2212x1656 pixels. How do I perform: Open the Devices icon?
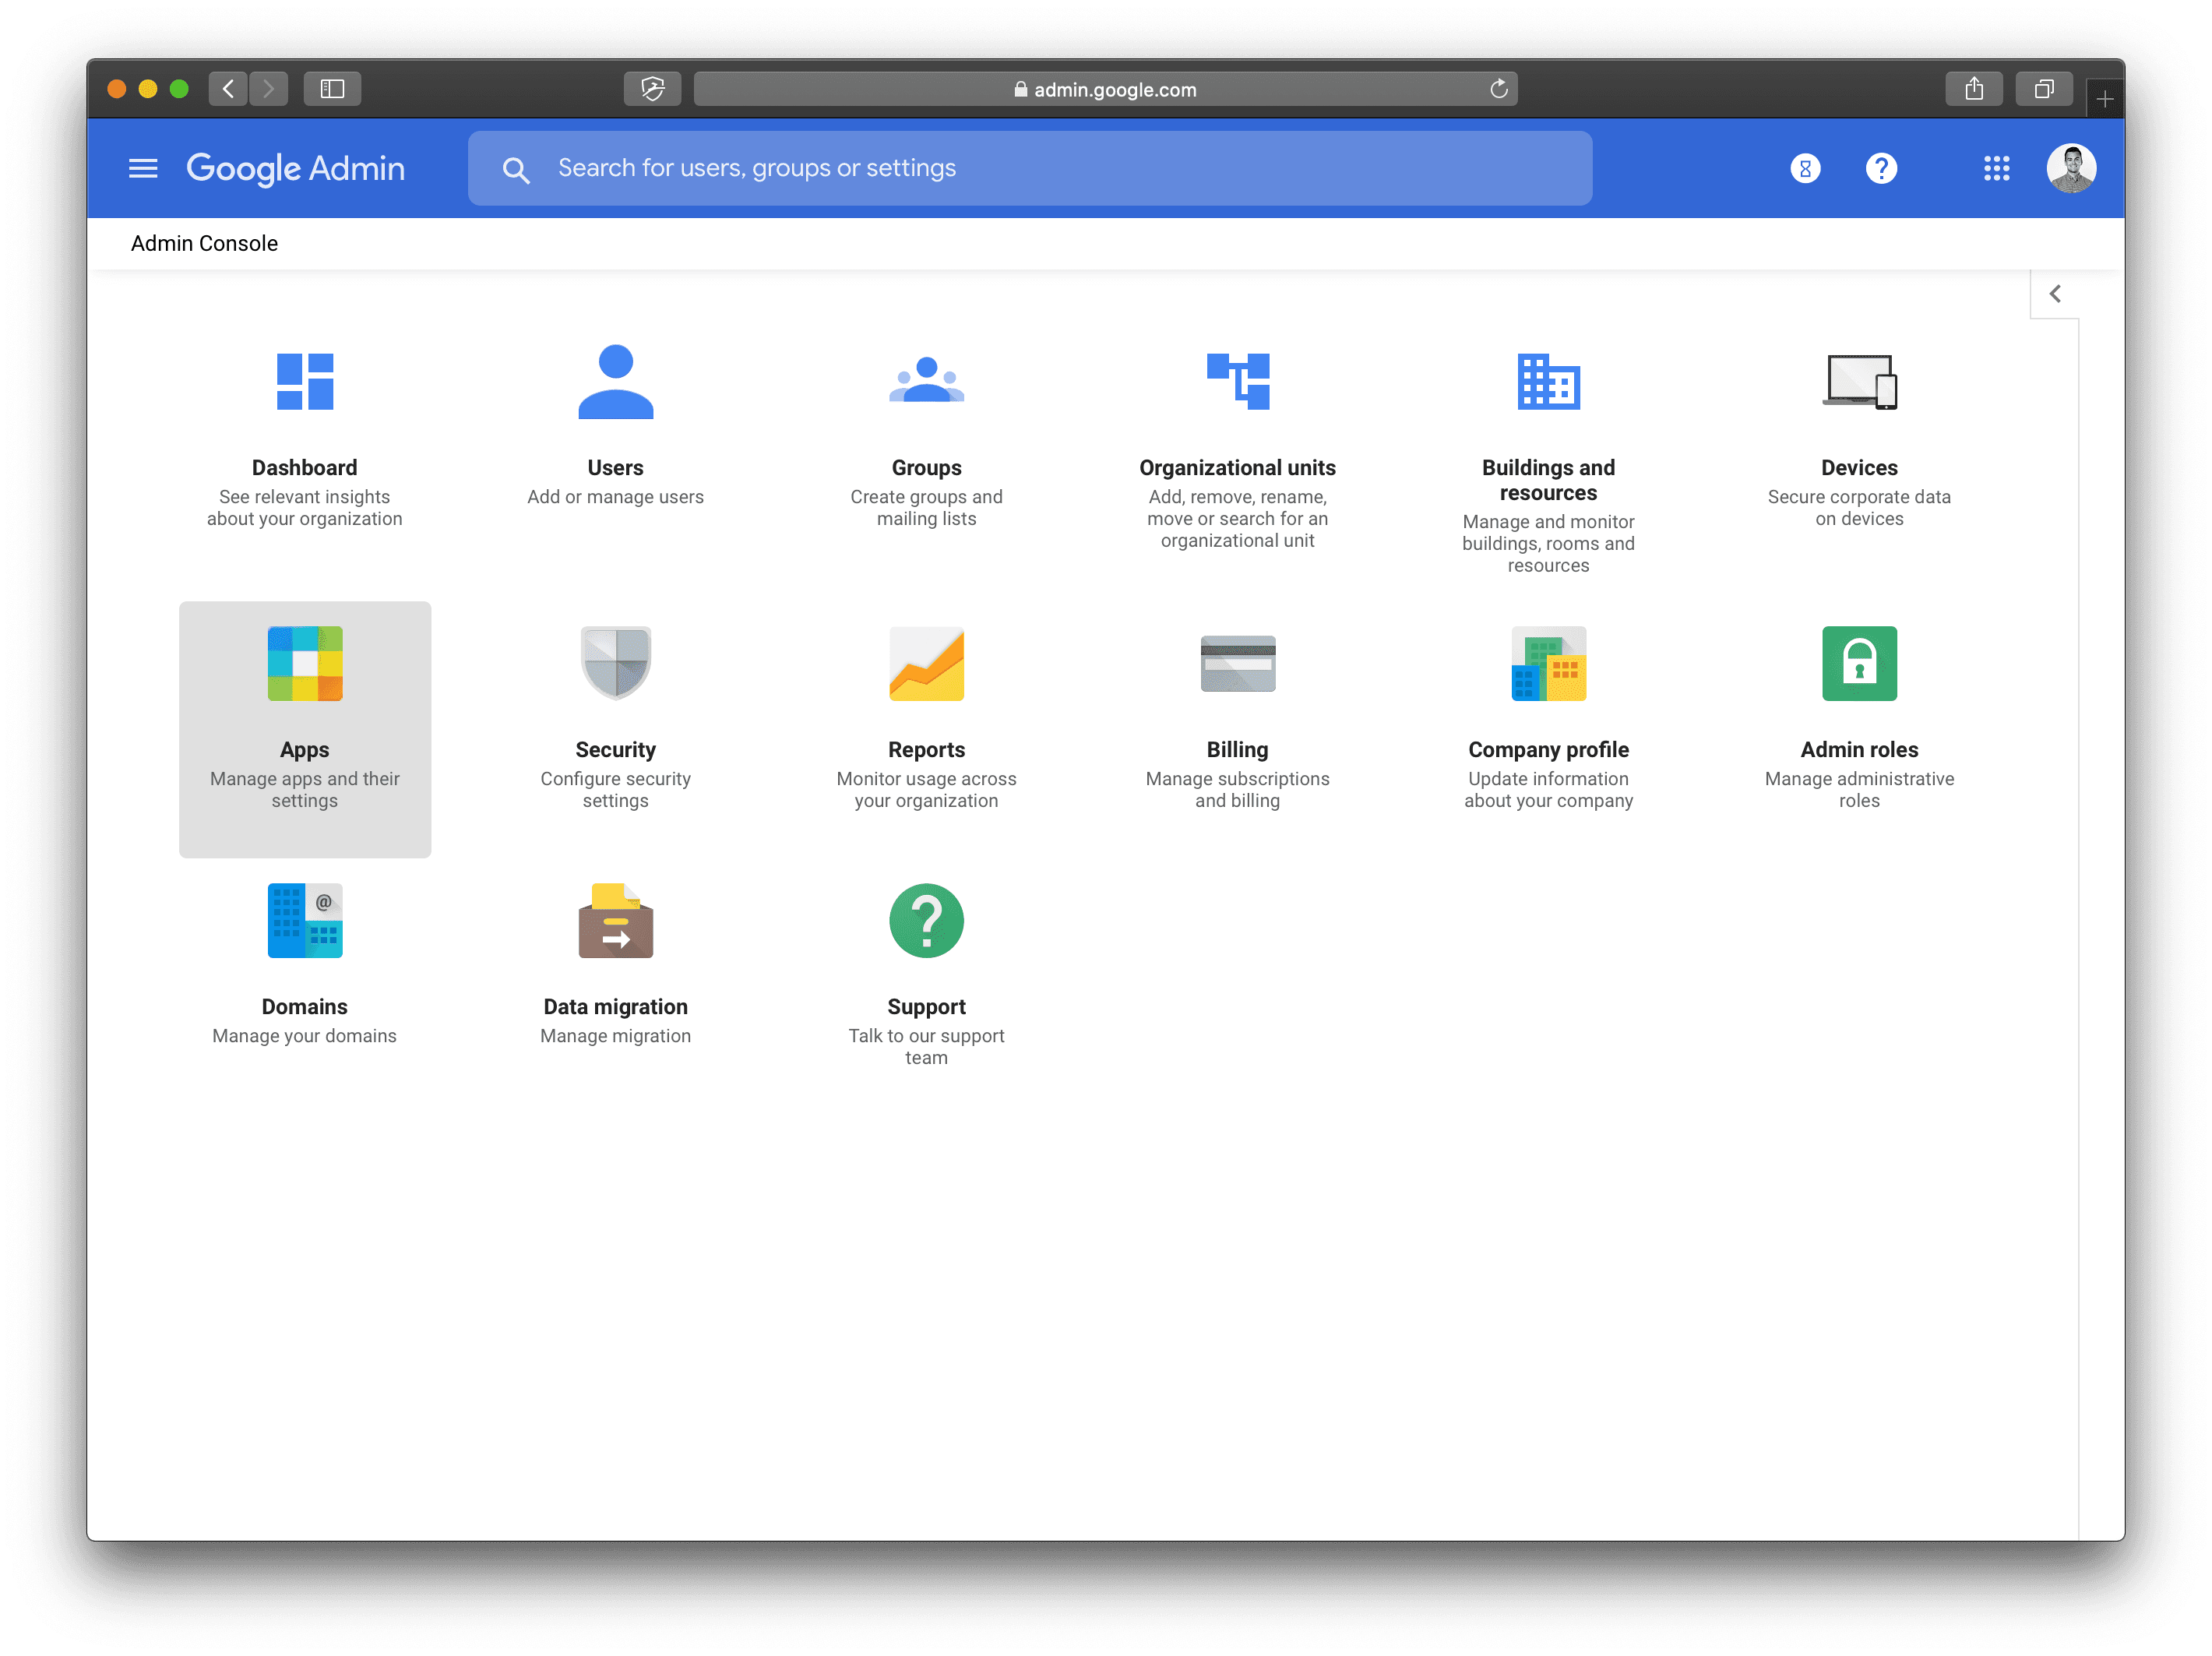1859,380
